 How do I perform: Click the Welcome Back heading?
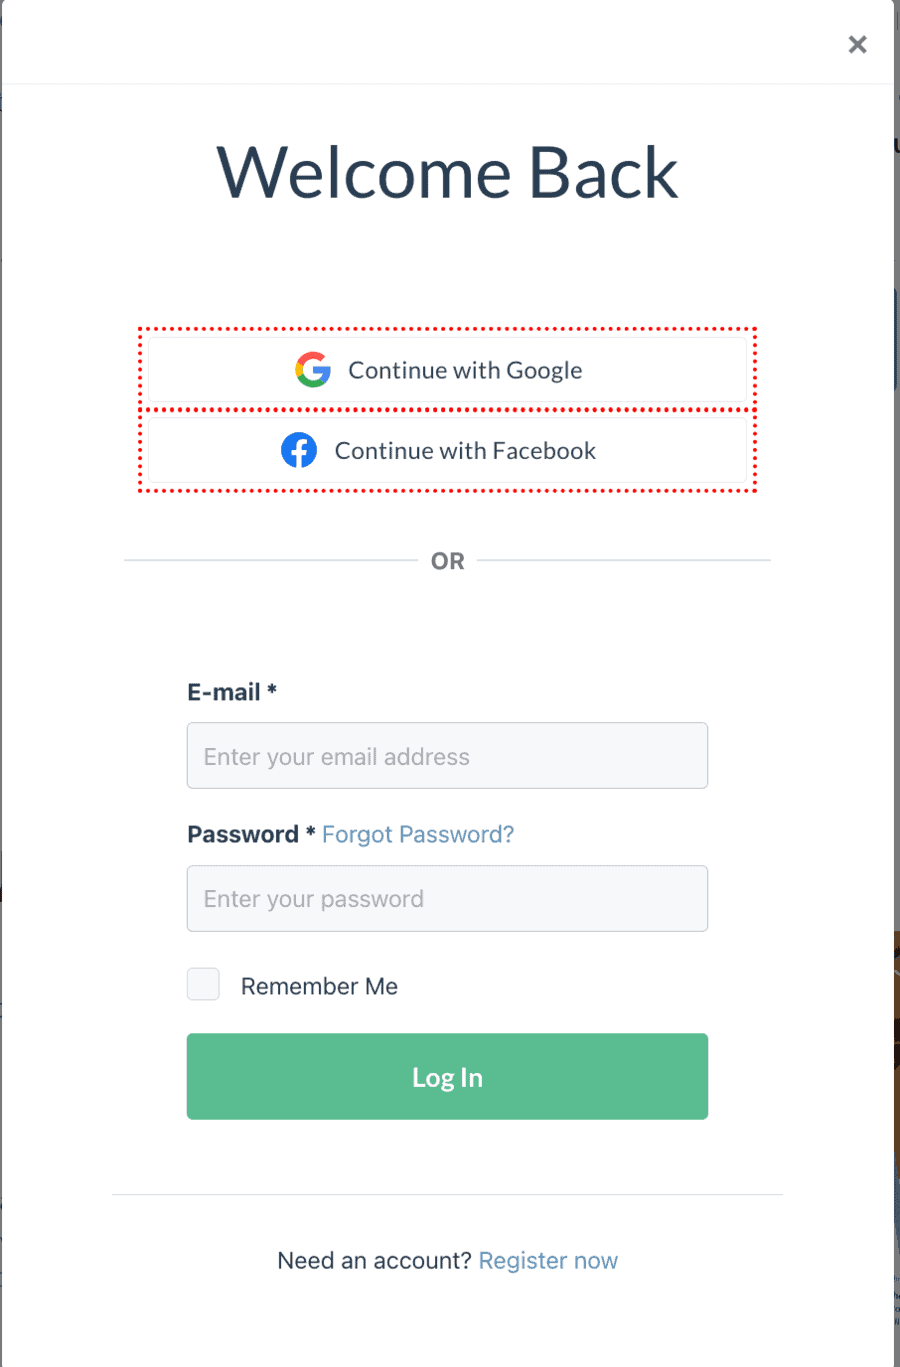[447, 173]
